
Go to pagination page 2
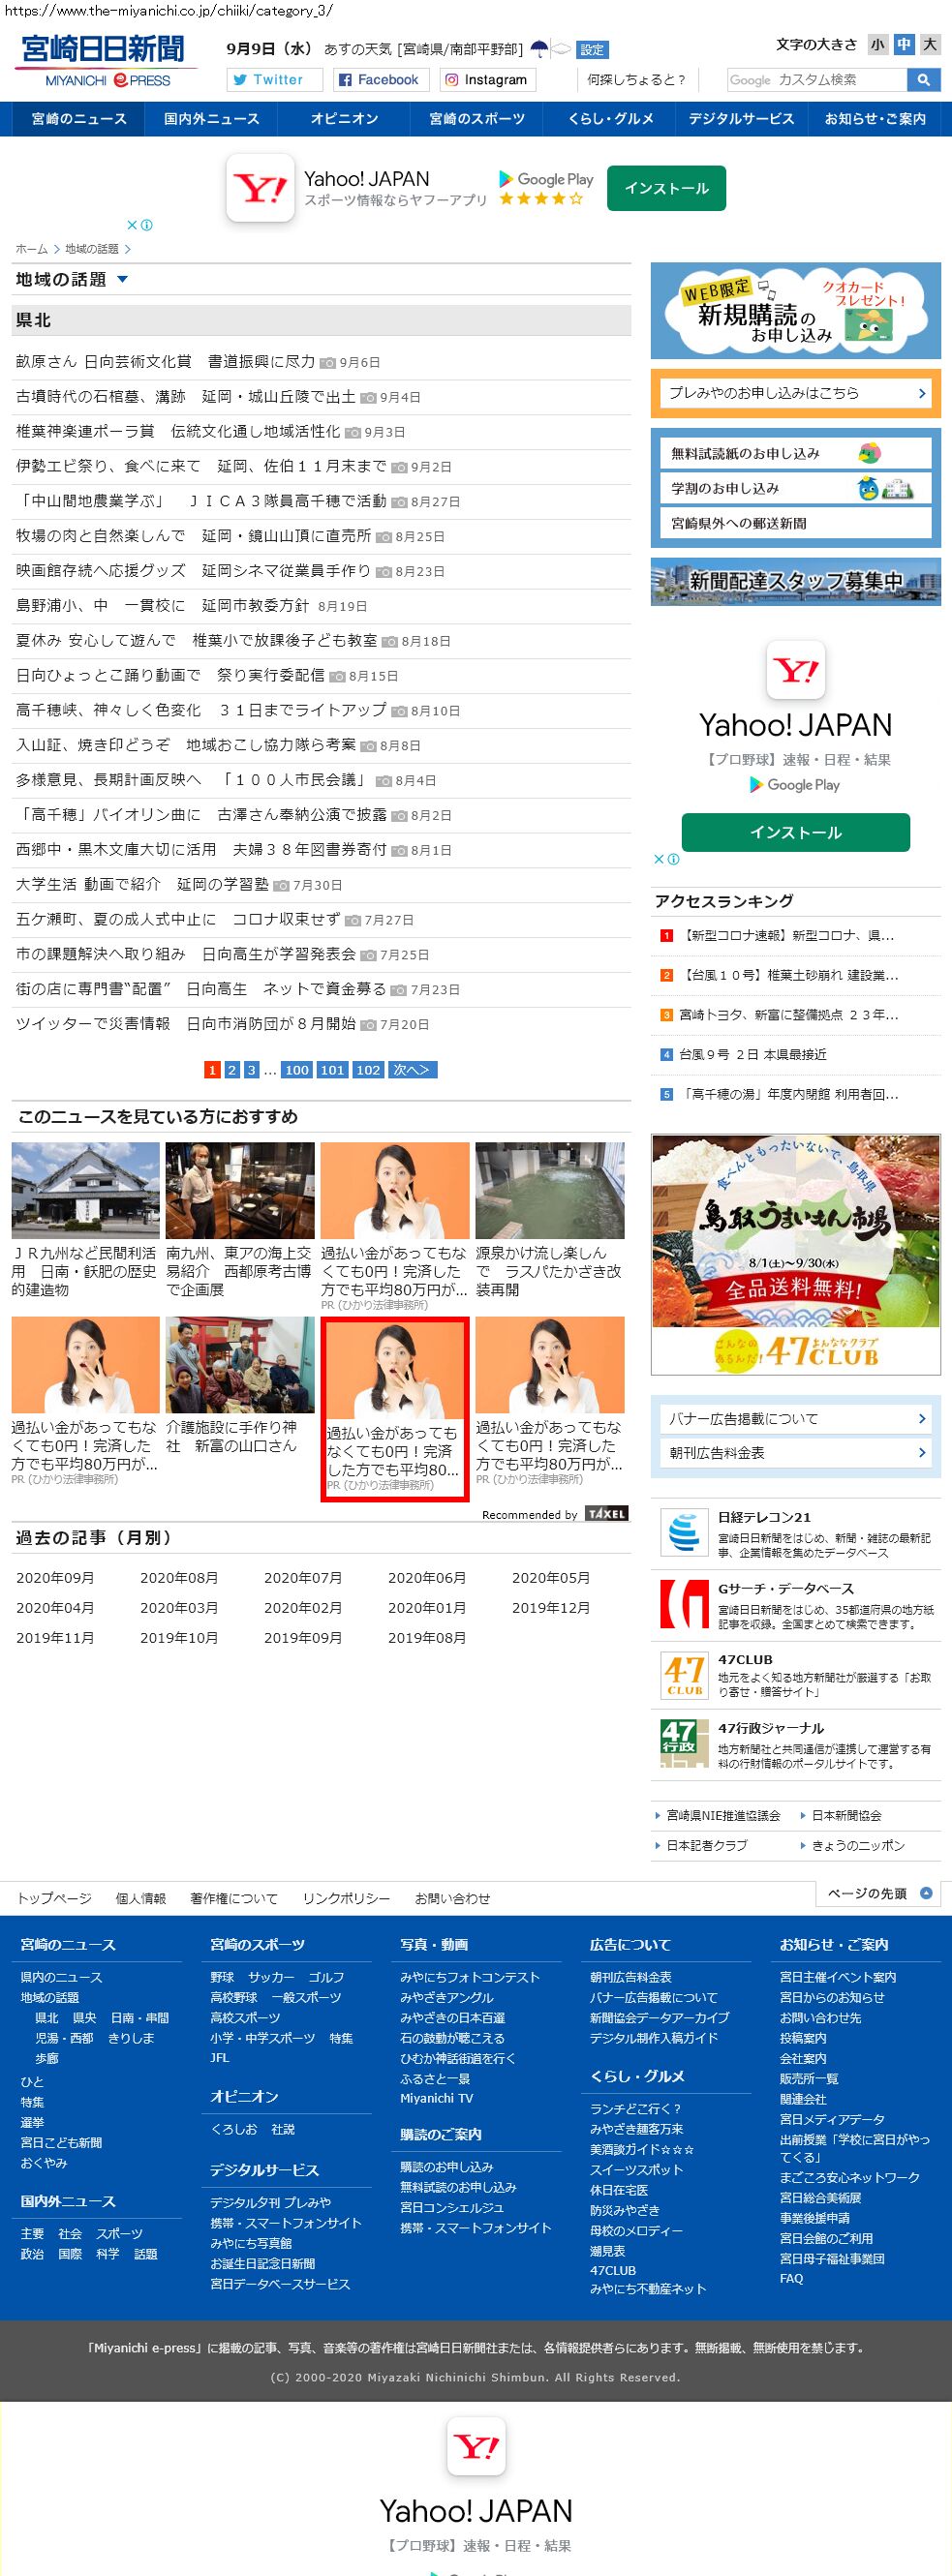point(231,1070)
